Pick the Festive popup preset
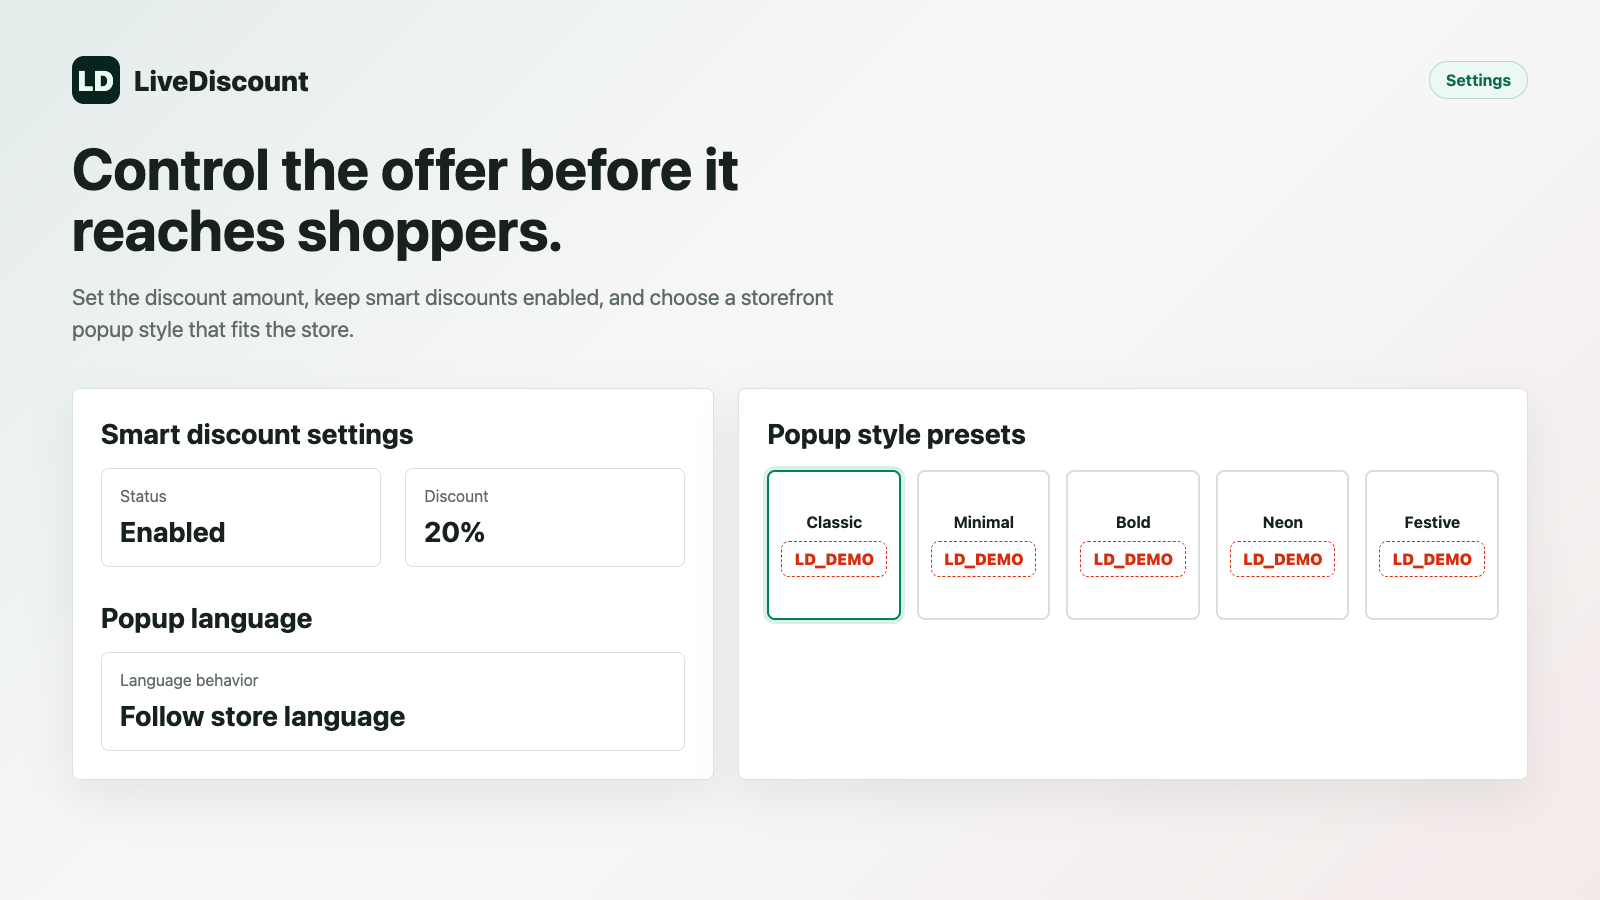The width and height of the screenshot is (1600, 900). point(1432,545)
